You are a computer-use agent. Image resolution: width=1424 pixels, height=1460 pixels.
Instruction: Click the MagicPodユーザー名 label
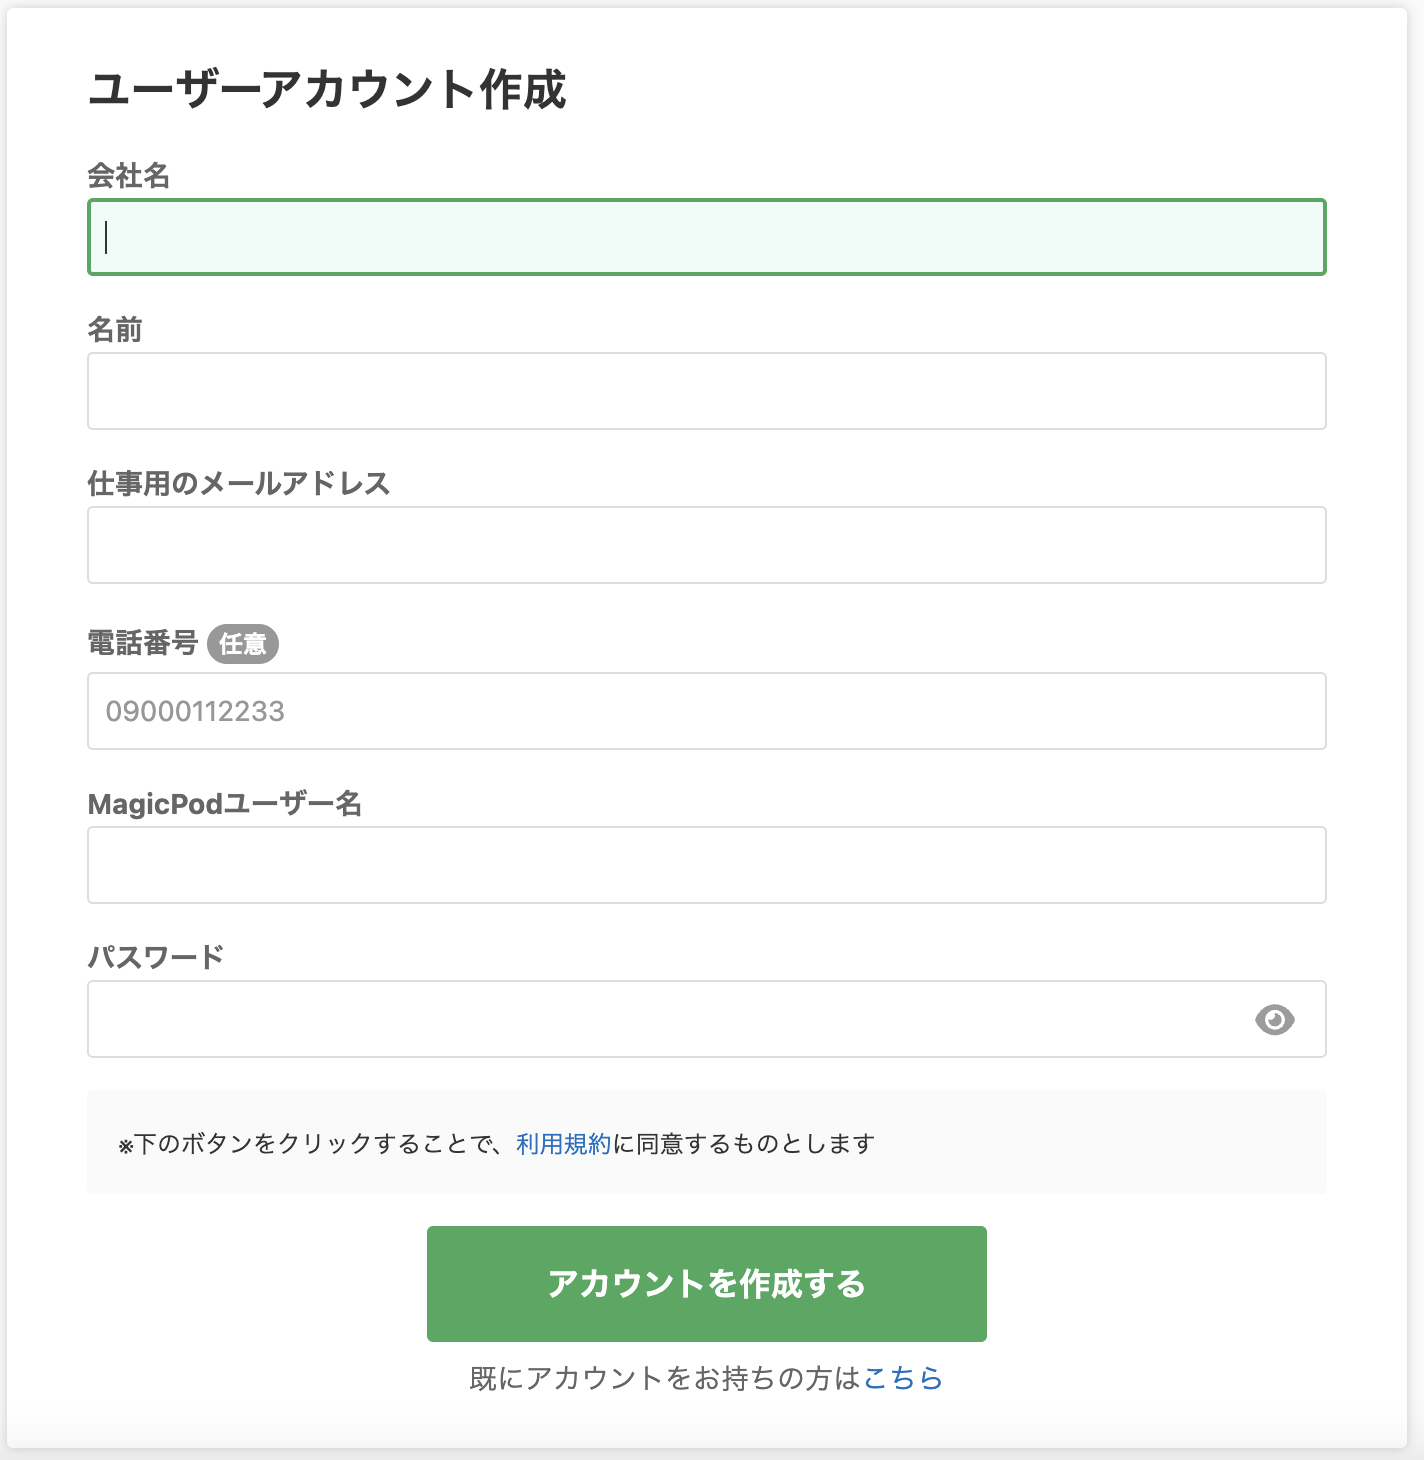(x=227, y=803)
